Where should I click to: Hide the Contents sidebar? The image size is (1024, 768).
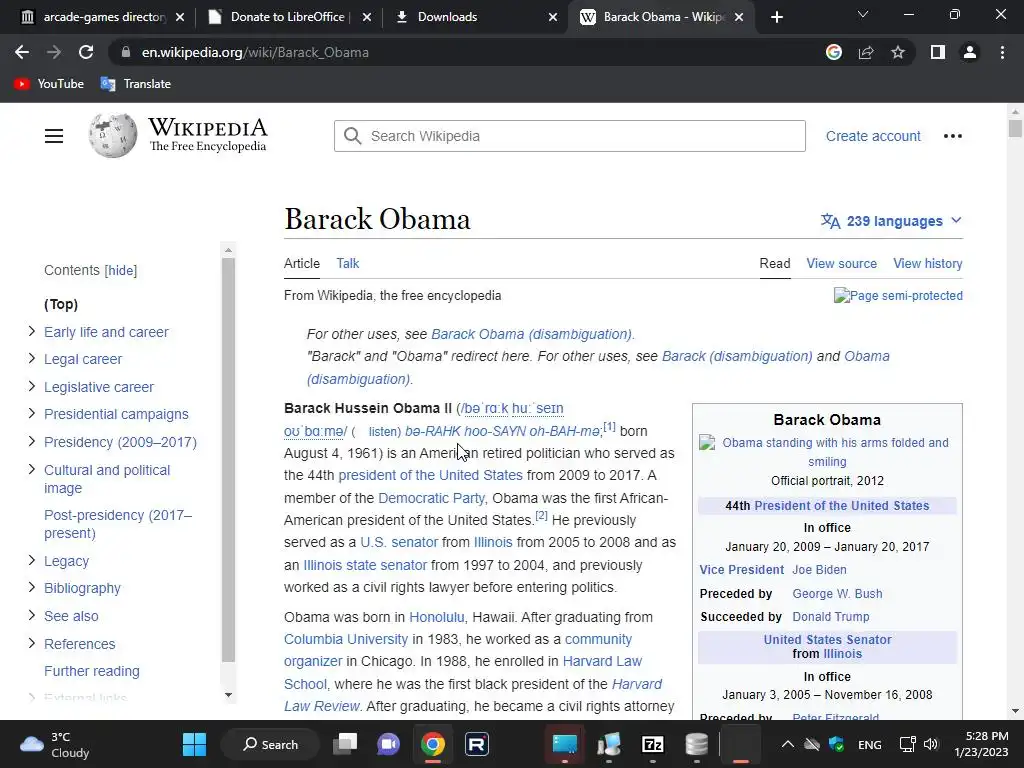click(121, 270)
